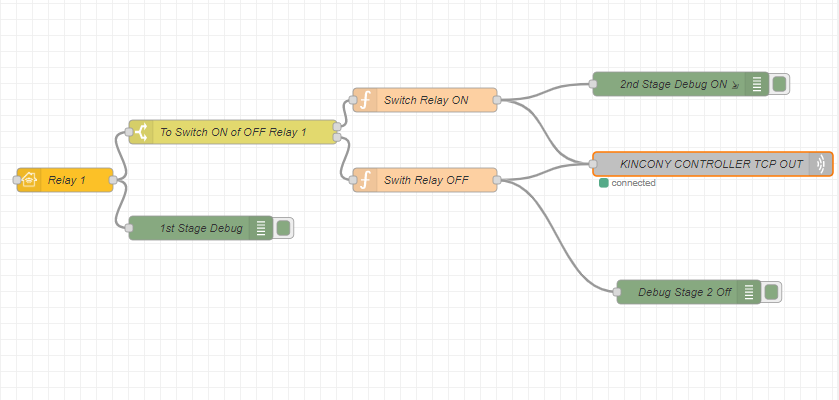
Task: Click the function icon on Switch Relay ON
Action: (365, 100)
